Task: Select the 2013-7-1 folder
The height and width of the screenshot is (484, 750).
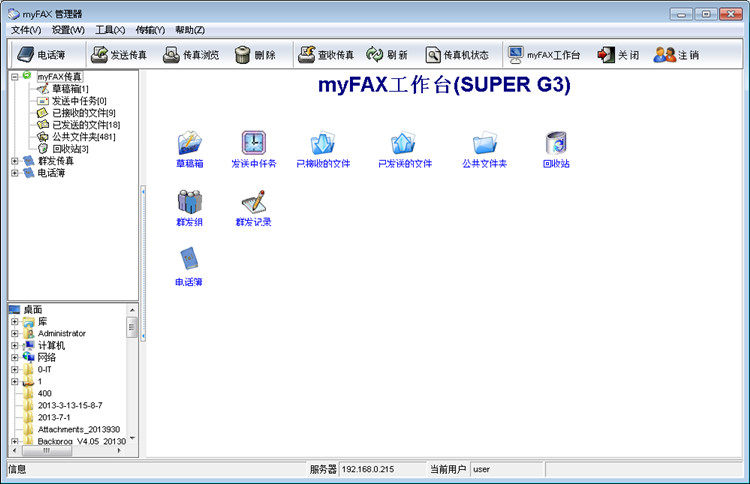Action: (54, 417)
